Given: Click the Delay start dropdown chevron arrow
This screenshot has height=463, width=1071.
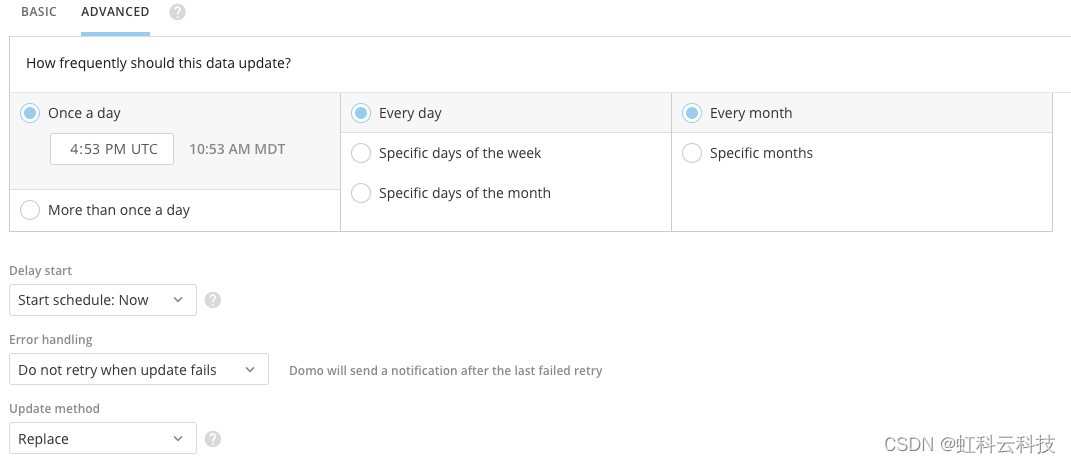Looking at the screenshot, I should click(x=178, y=300).
